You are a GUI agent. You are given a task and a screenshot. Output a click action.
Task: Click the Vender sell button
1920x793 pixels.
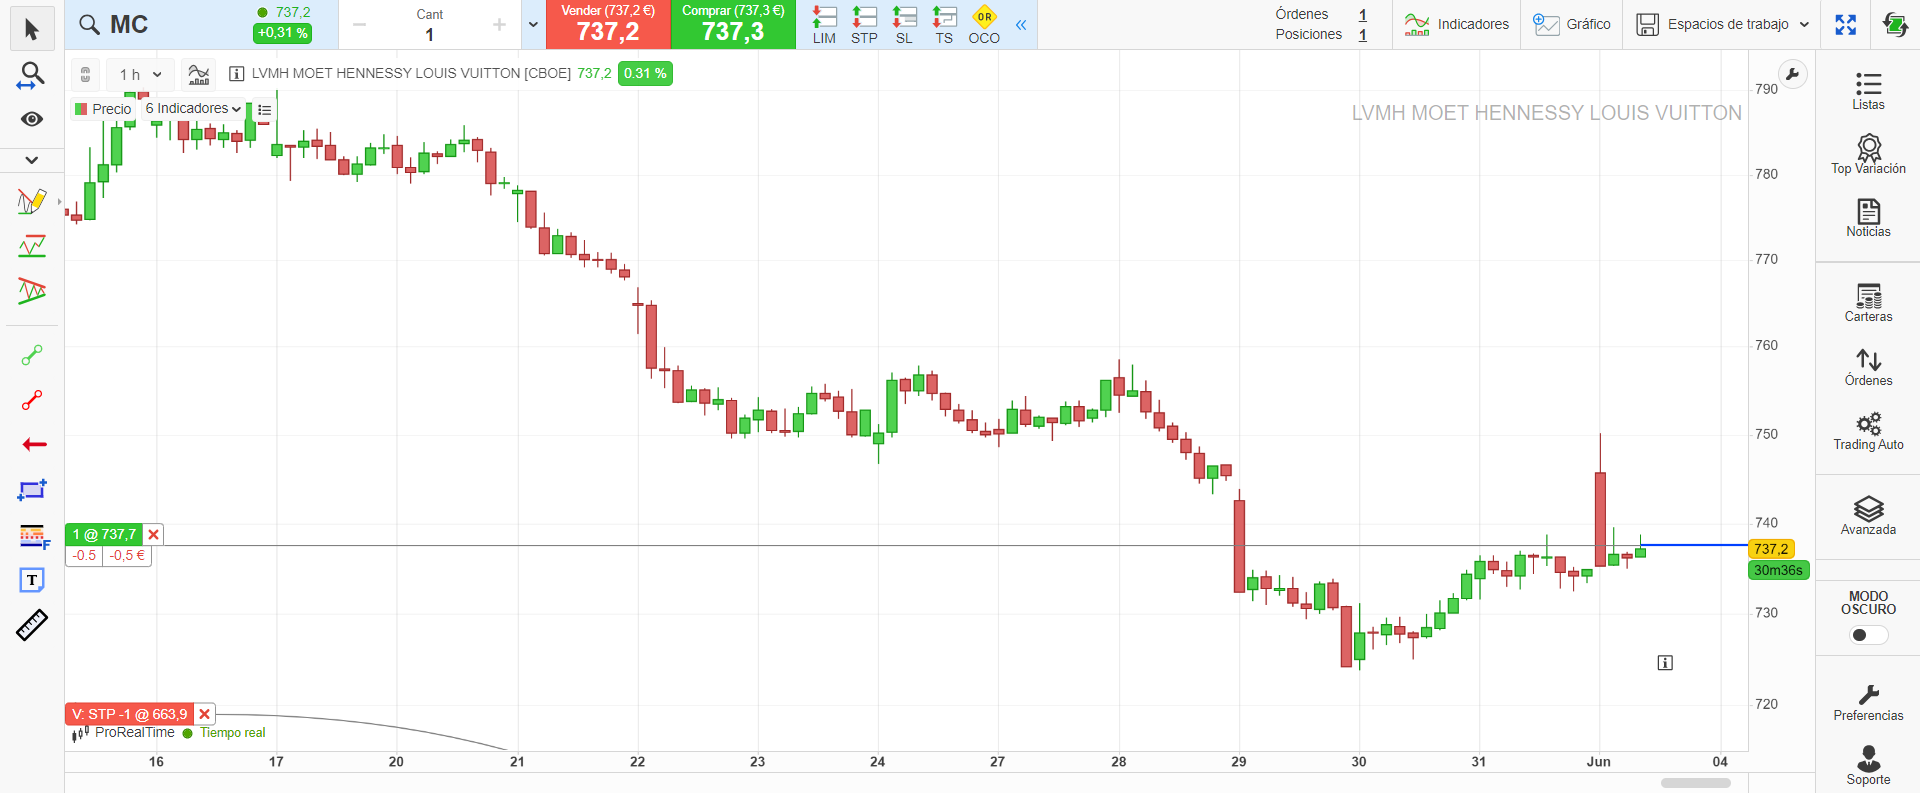(608, 25)
